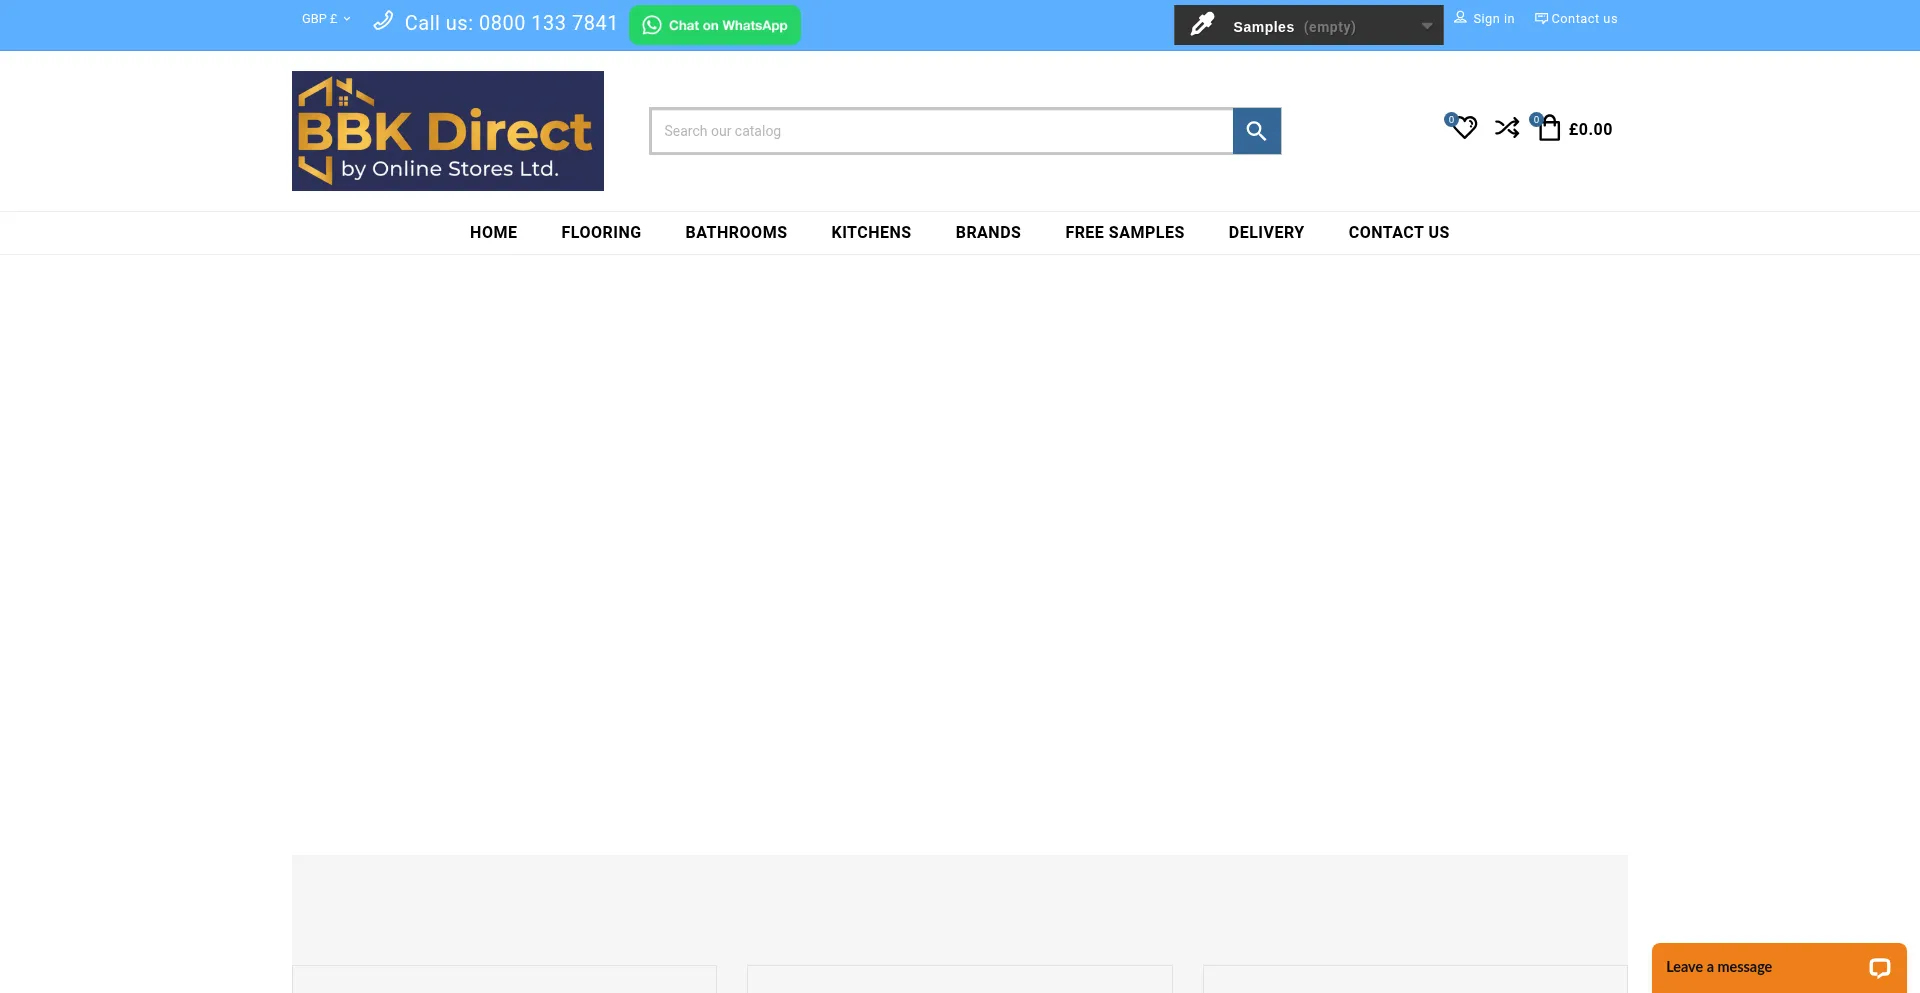
Task: Click the phone handset icon
Action: click(383, 21)
